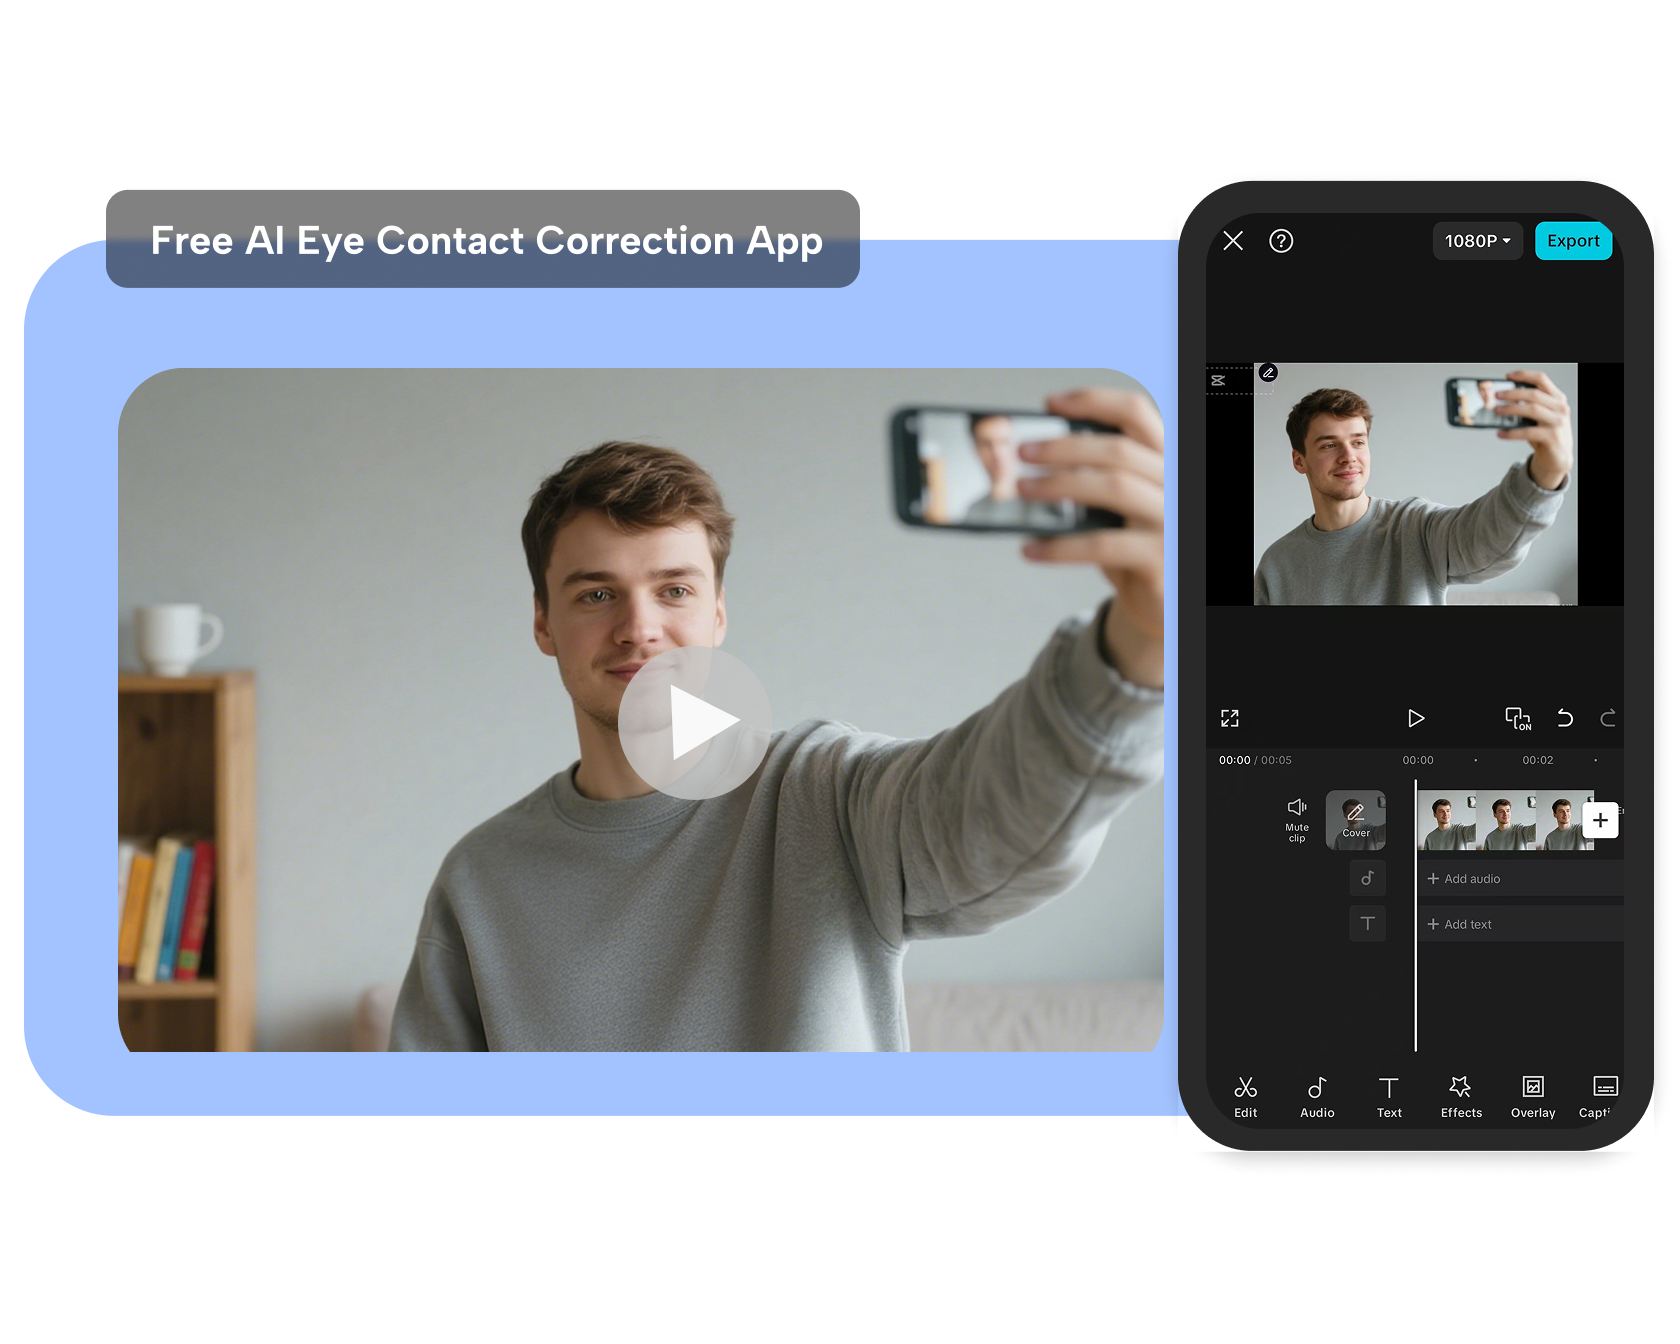Open the Text tool

tap(1389, 1097)
